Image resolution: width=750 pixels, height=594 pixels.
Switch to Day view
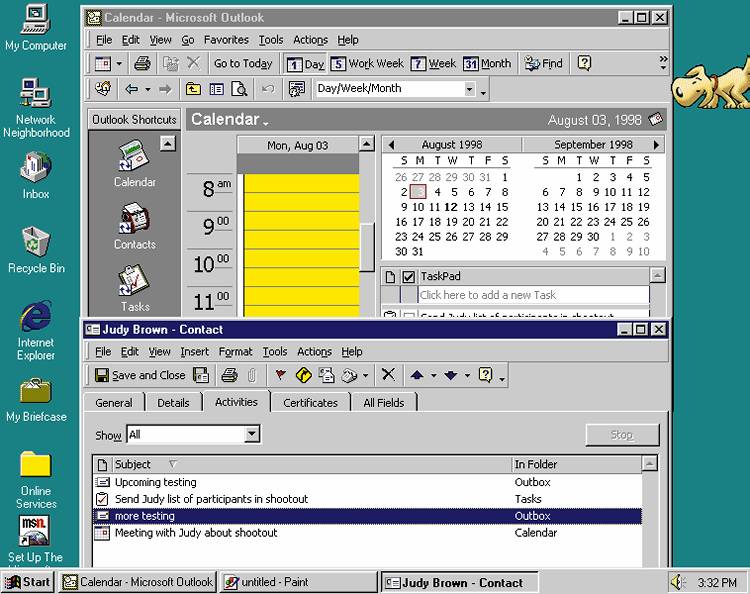click(x=306, y=64)
